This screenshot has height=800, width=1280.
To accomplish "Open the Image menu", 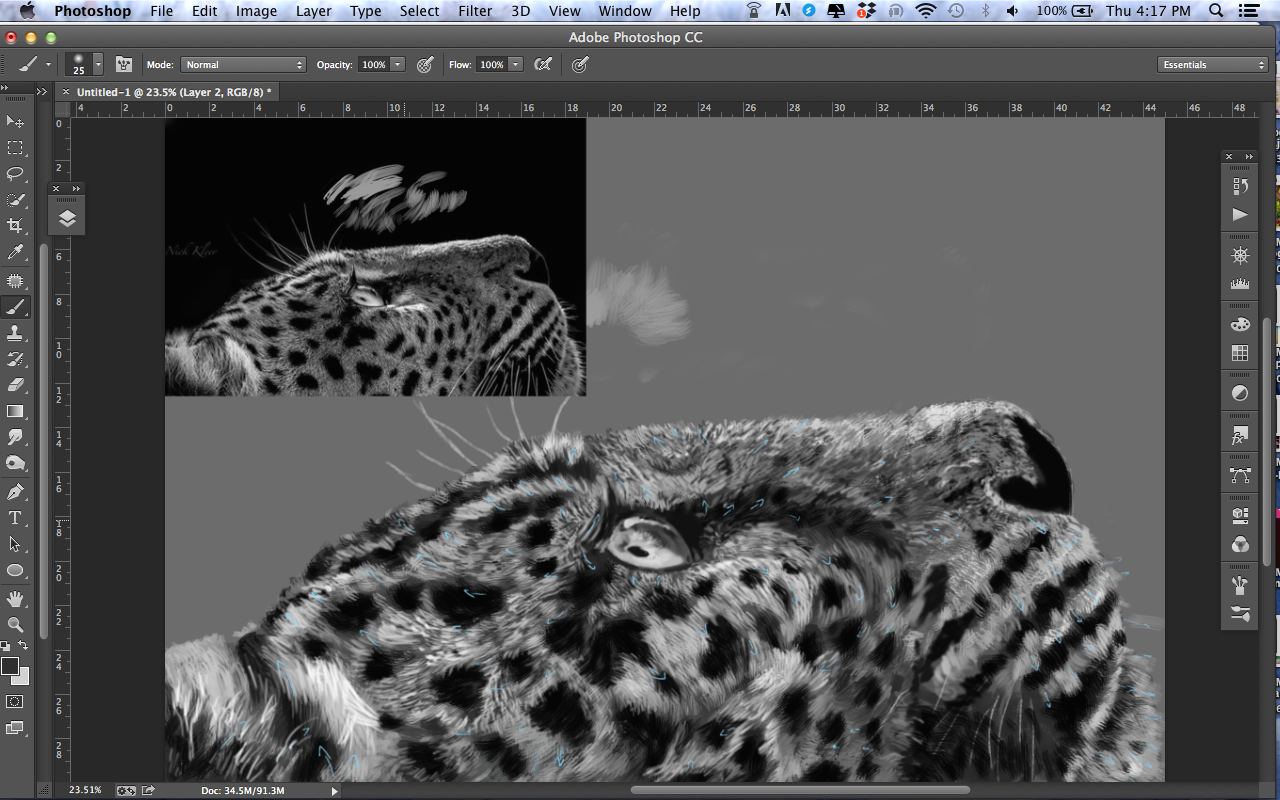I will point(256,11).
